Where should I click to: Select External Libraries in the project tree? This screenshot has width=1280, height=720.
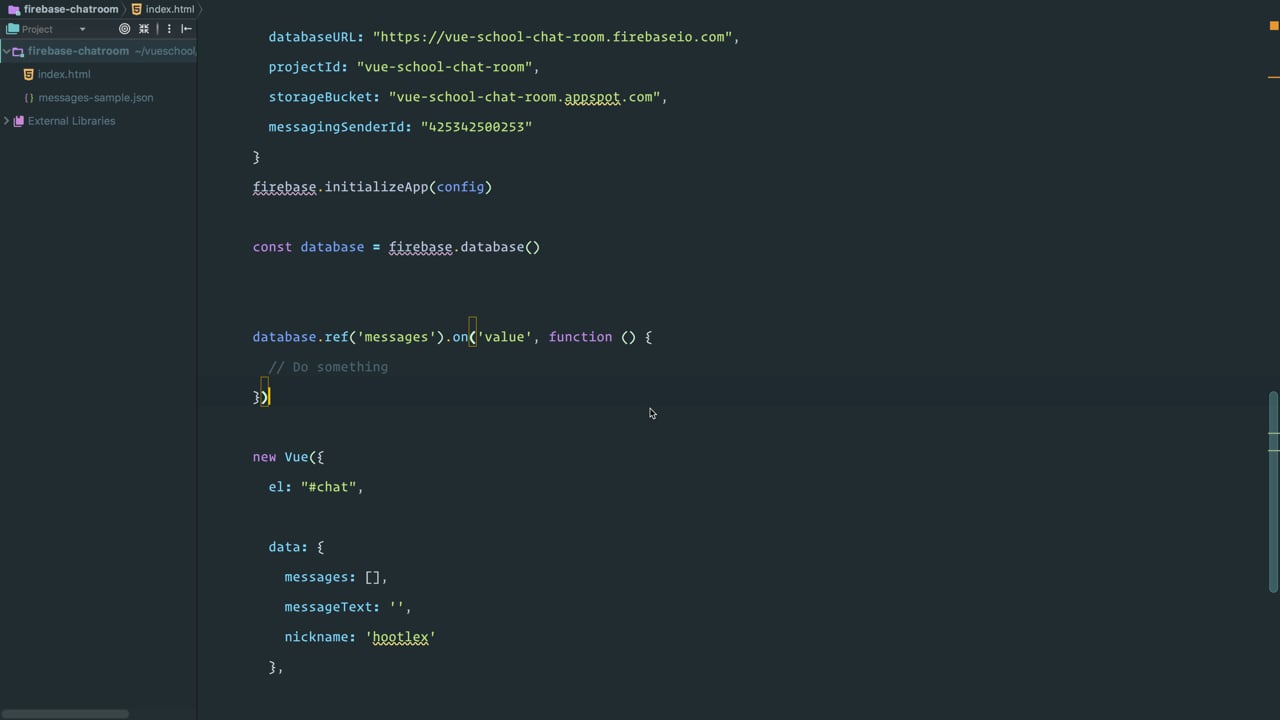[71, 121]
